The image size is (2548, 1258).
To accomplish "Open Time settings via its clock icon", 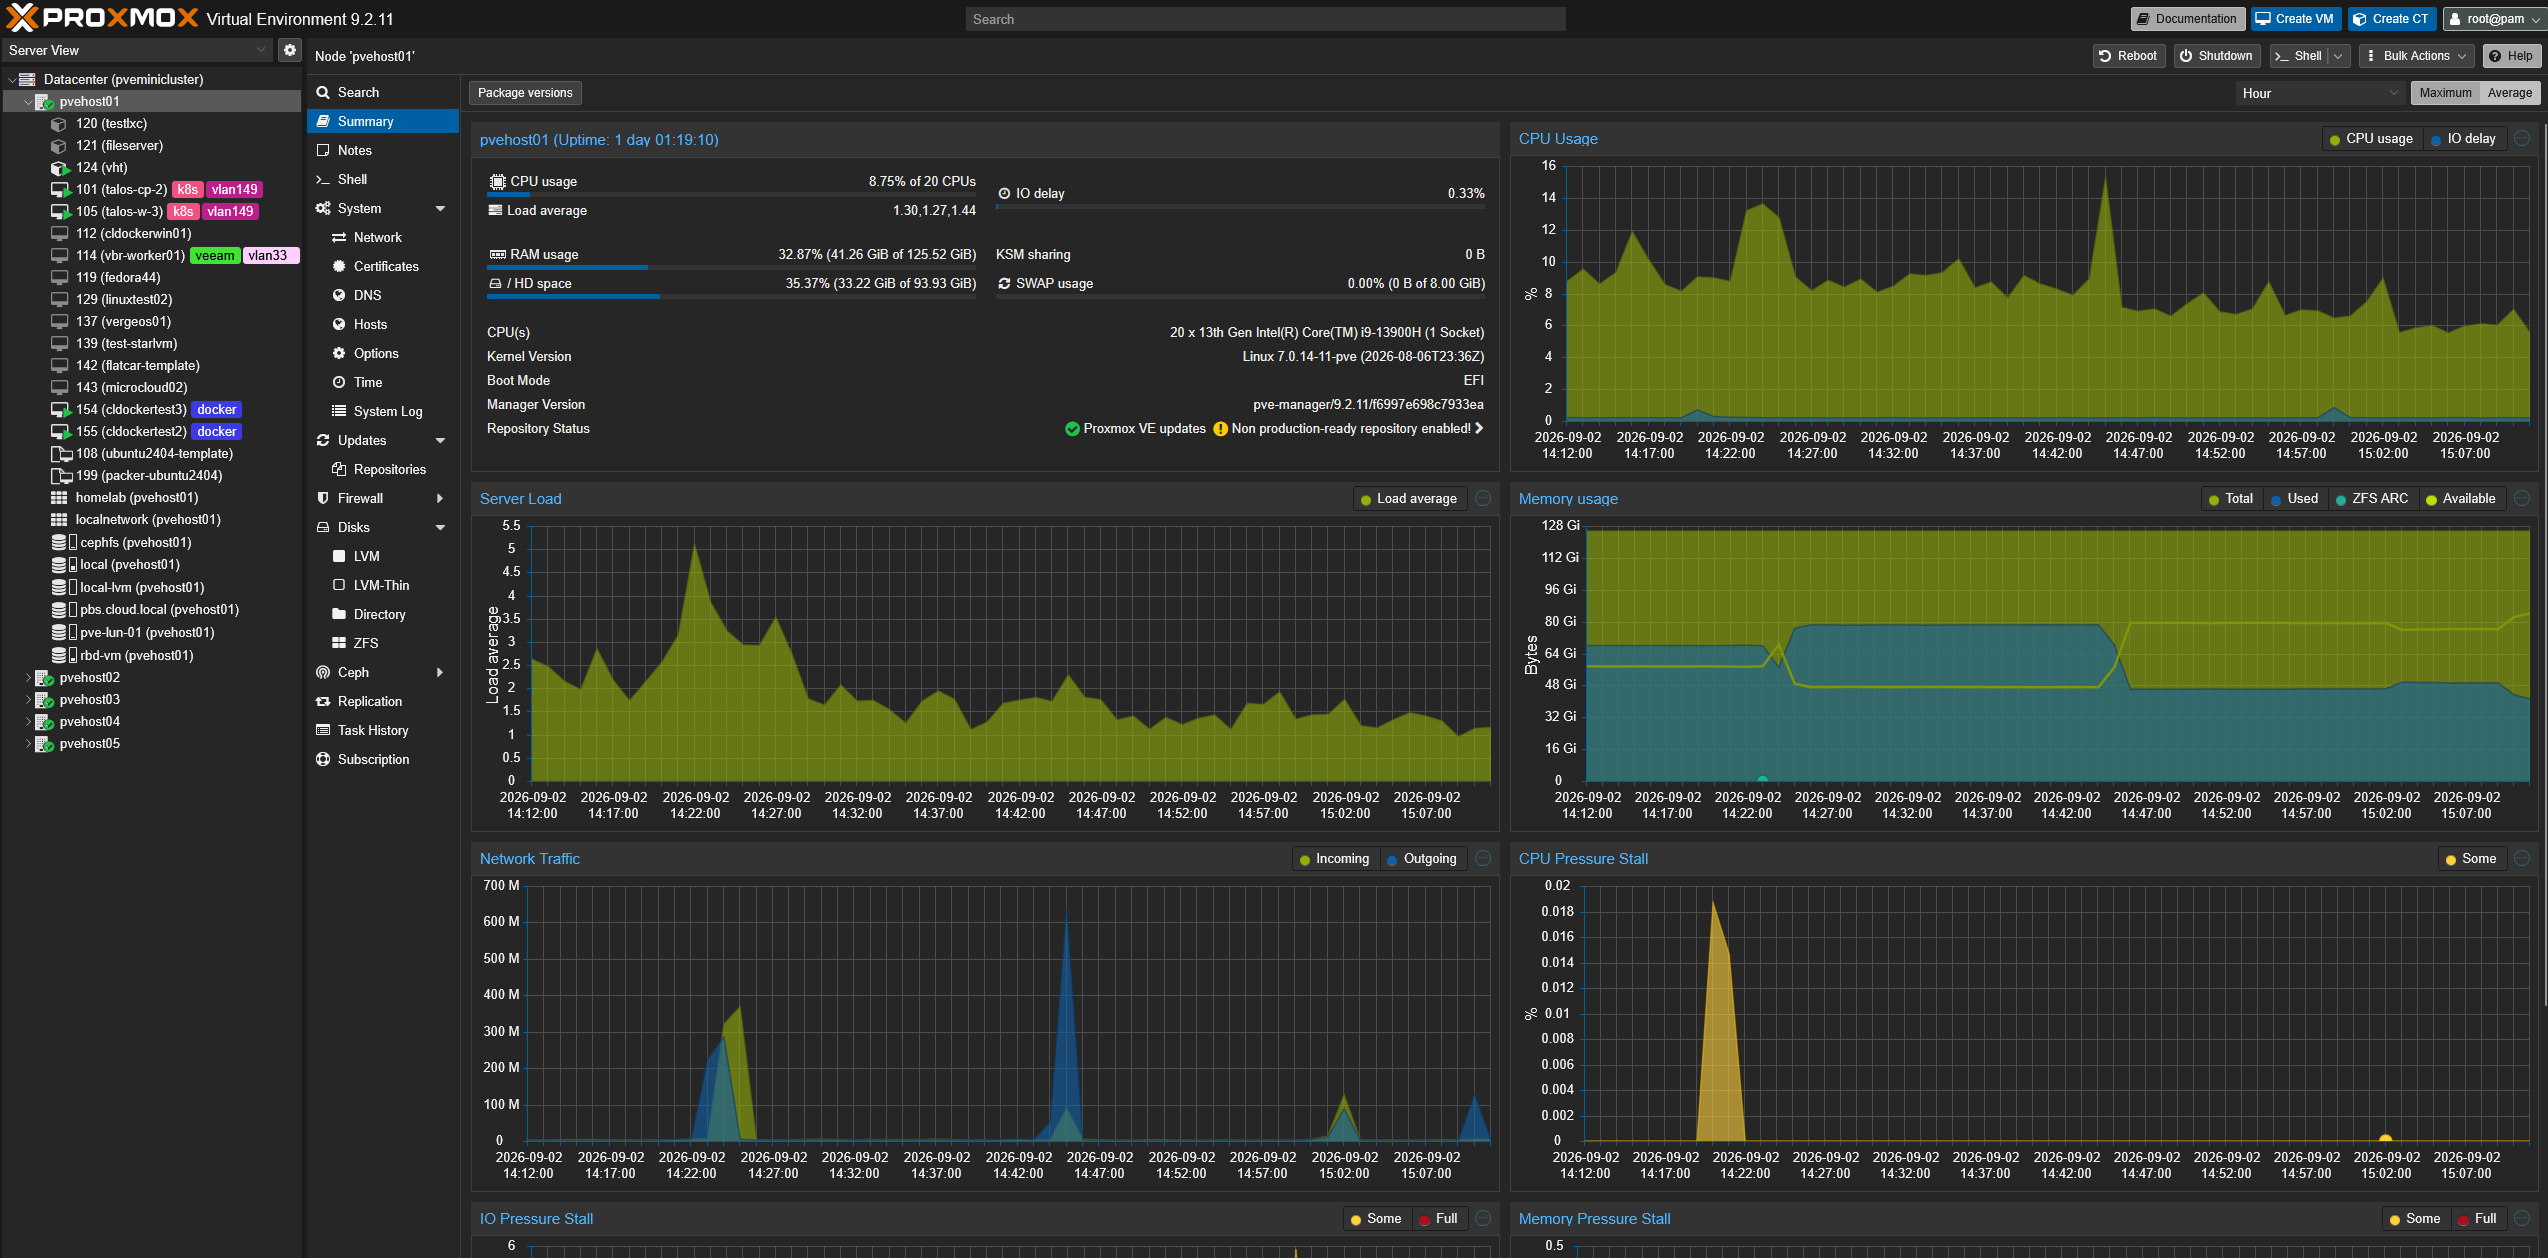I will 339,382.
